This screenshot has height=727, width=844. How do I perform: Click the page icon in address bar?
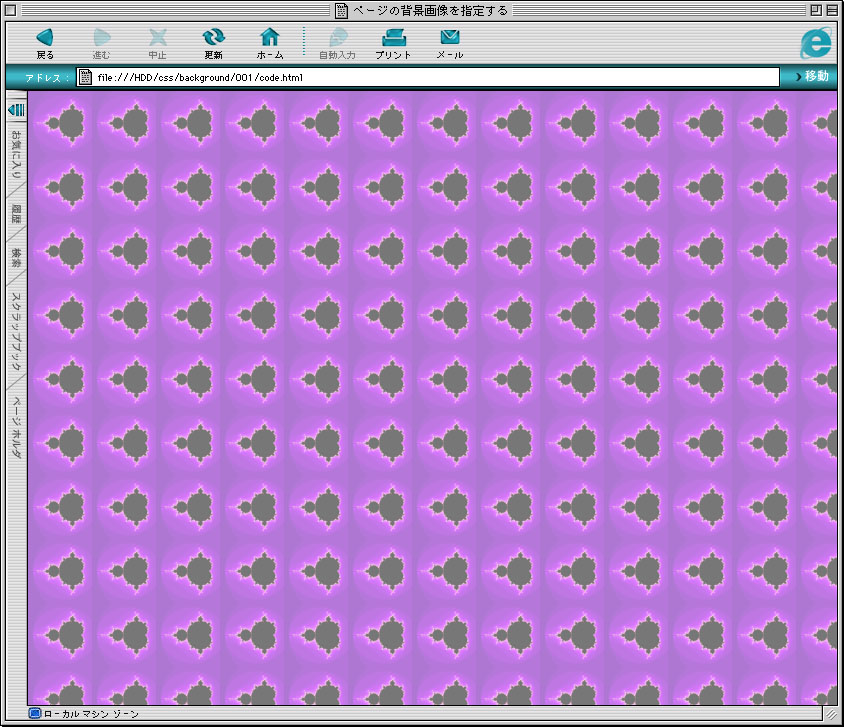pos(85,77)
